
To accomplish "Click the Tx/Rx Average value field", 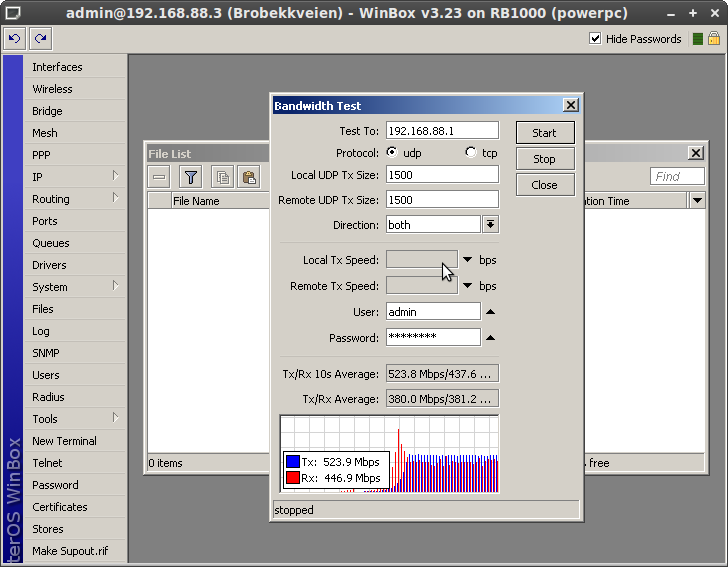I will [442, 398].
